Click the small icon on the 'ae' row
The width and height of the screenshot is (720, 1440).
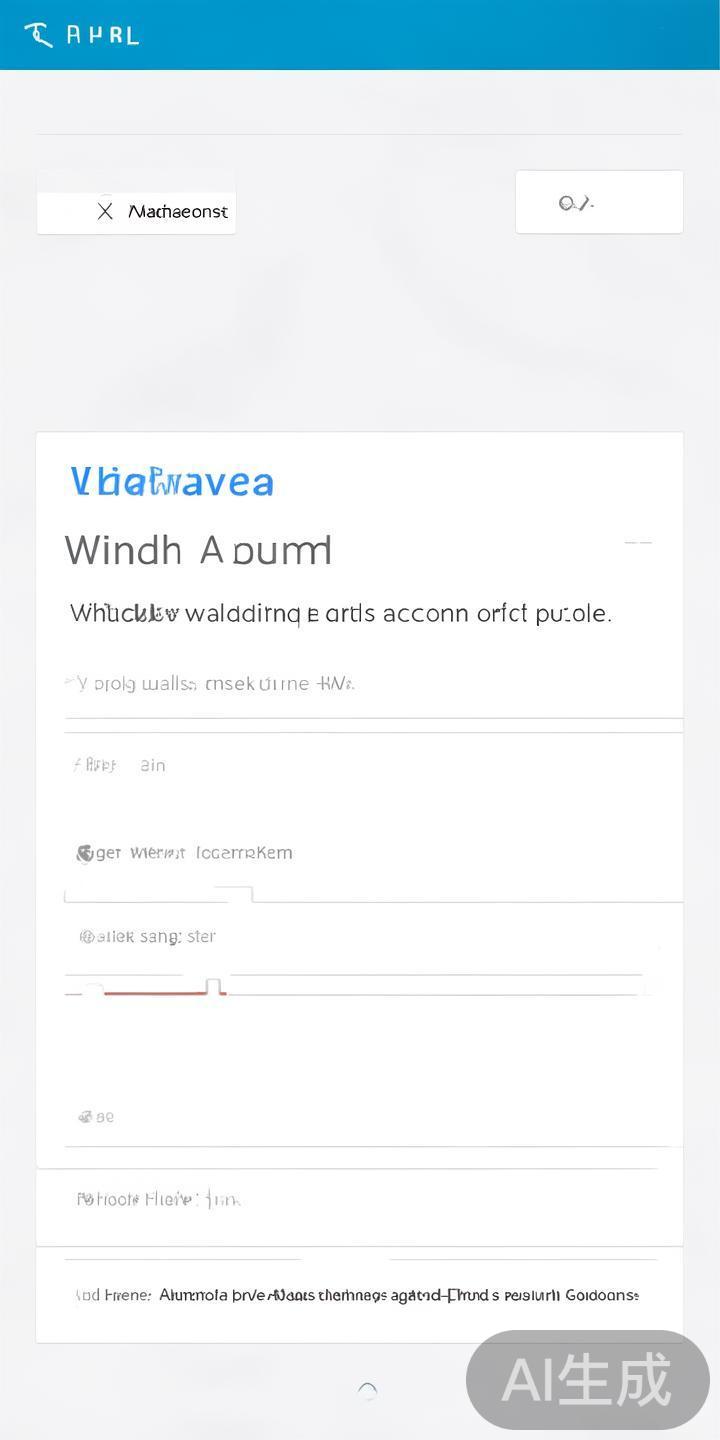point(86,1117)
